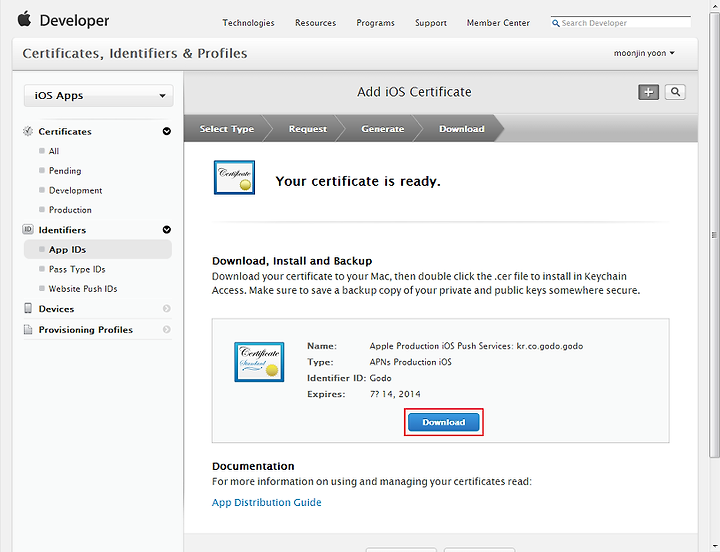Click the Developer title link

pyautogui.click(x=74, y=21)
